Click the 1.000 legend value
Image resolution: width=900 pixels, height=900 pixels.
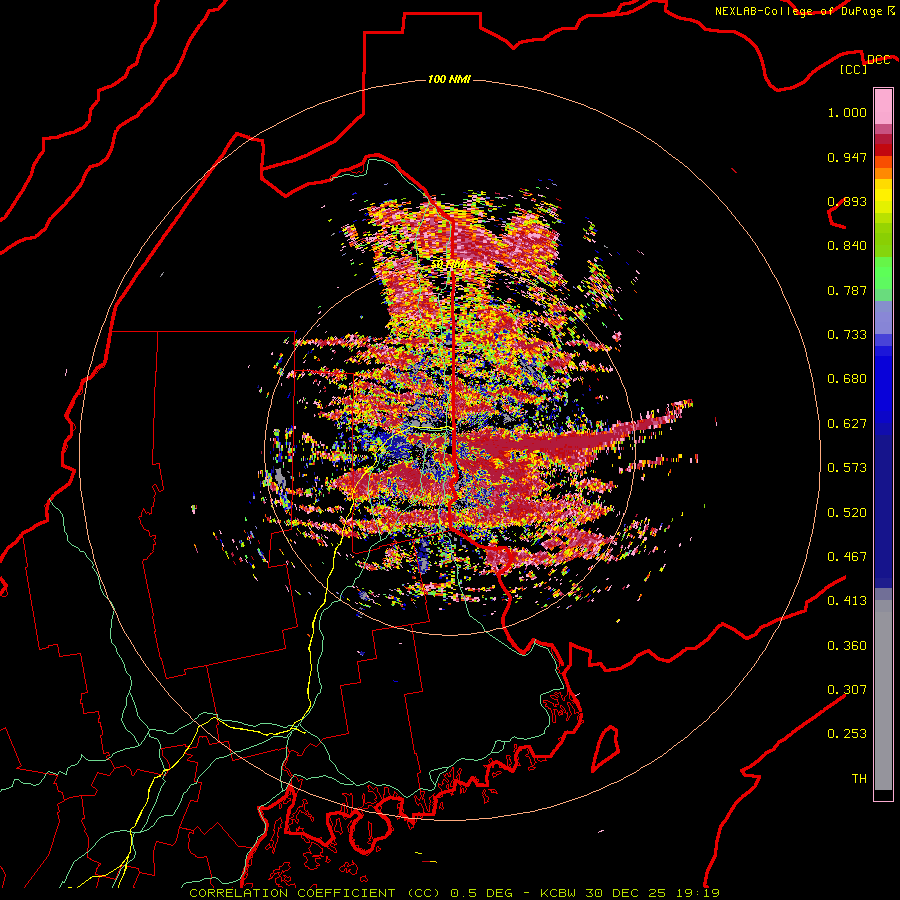pyautogui.click(x=847, y=112)
